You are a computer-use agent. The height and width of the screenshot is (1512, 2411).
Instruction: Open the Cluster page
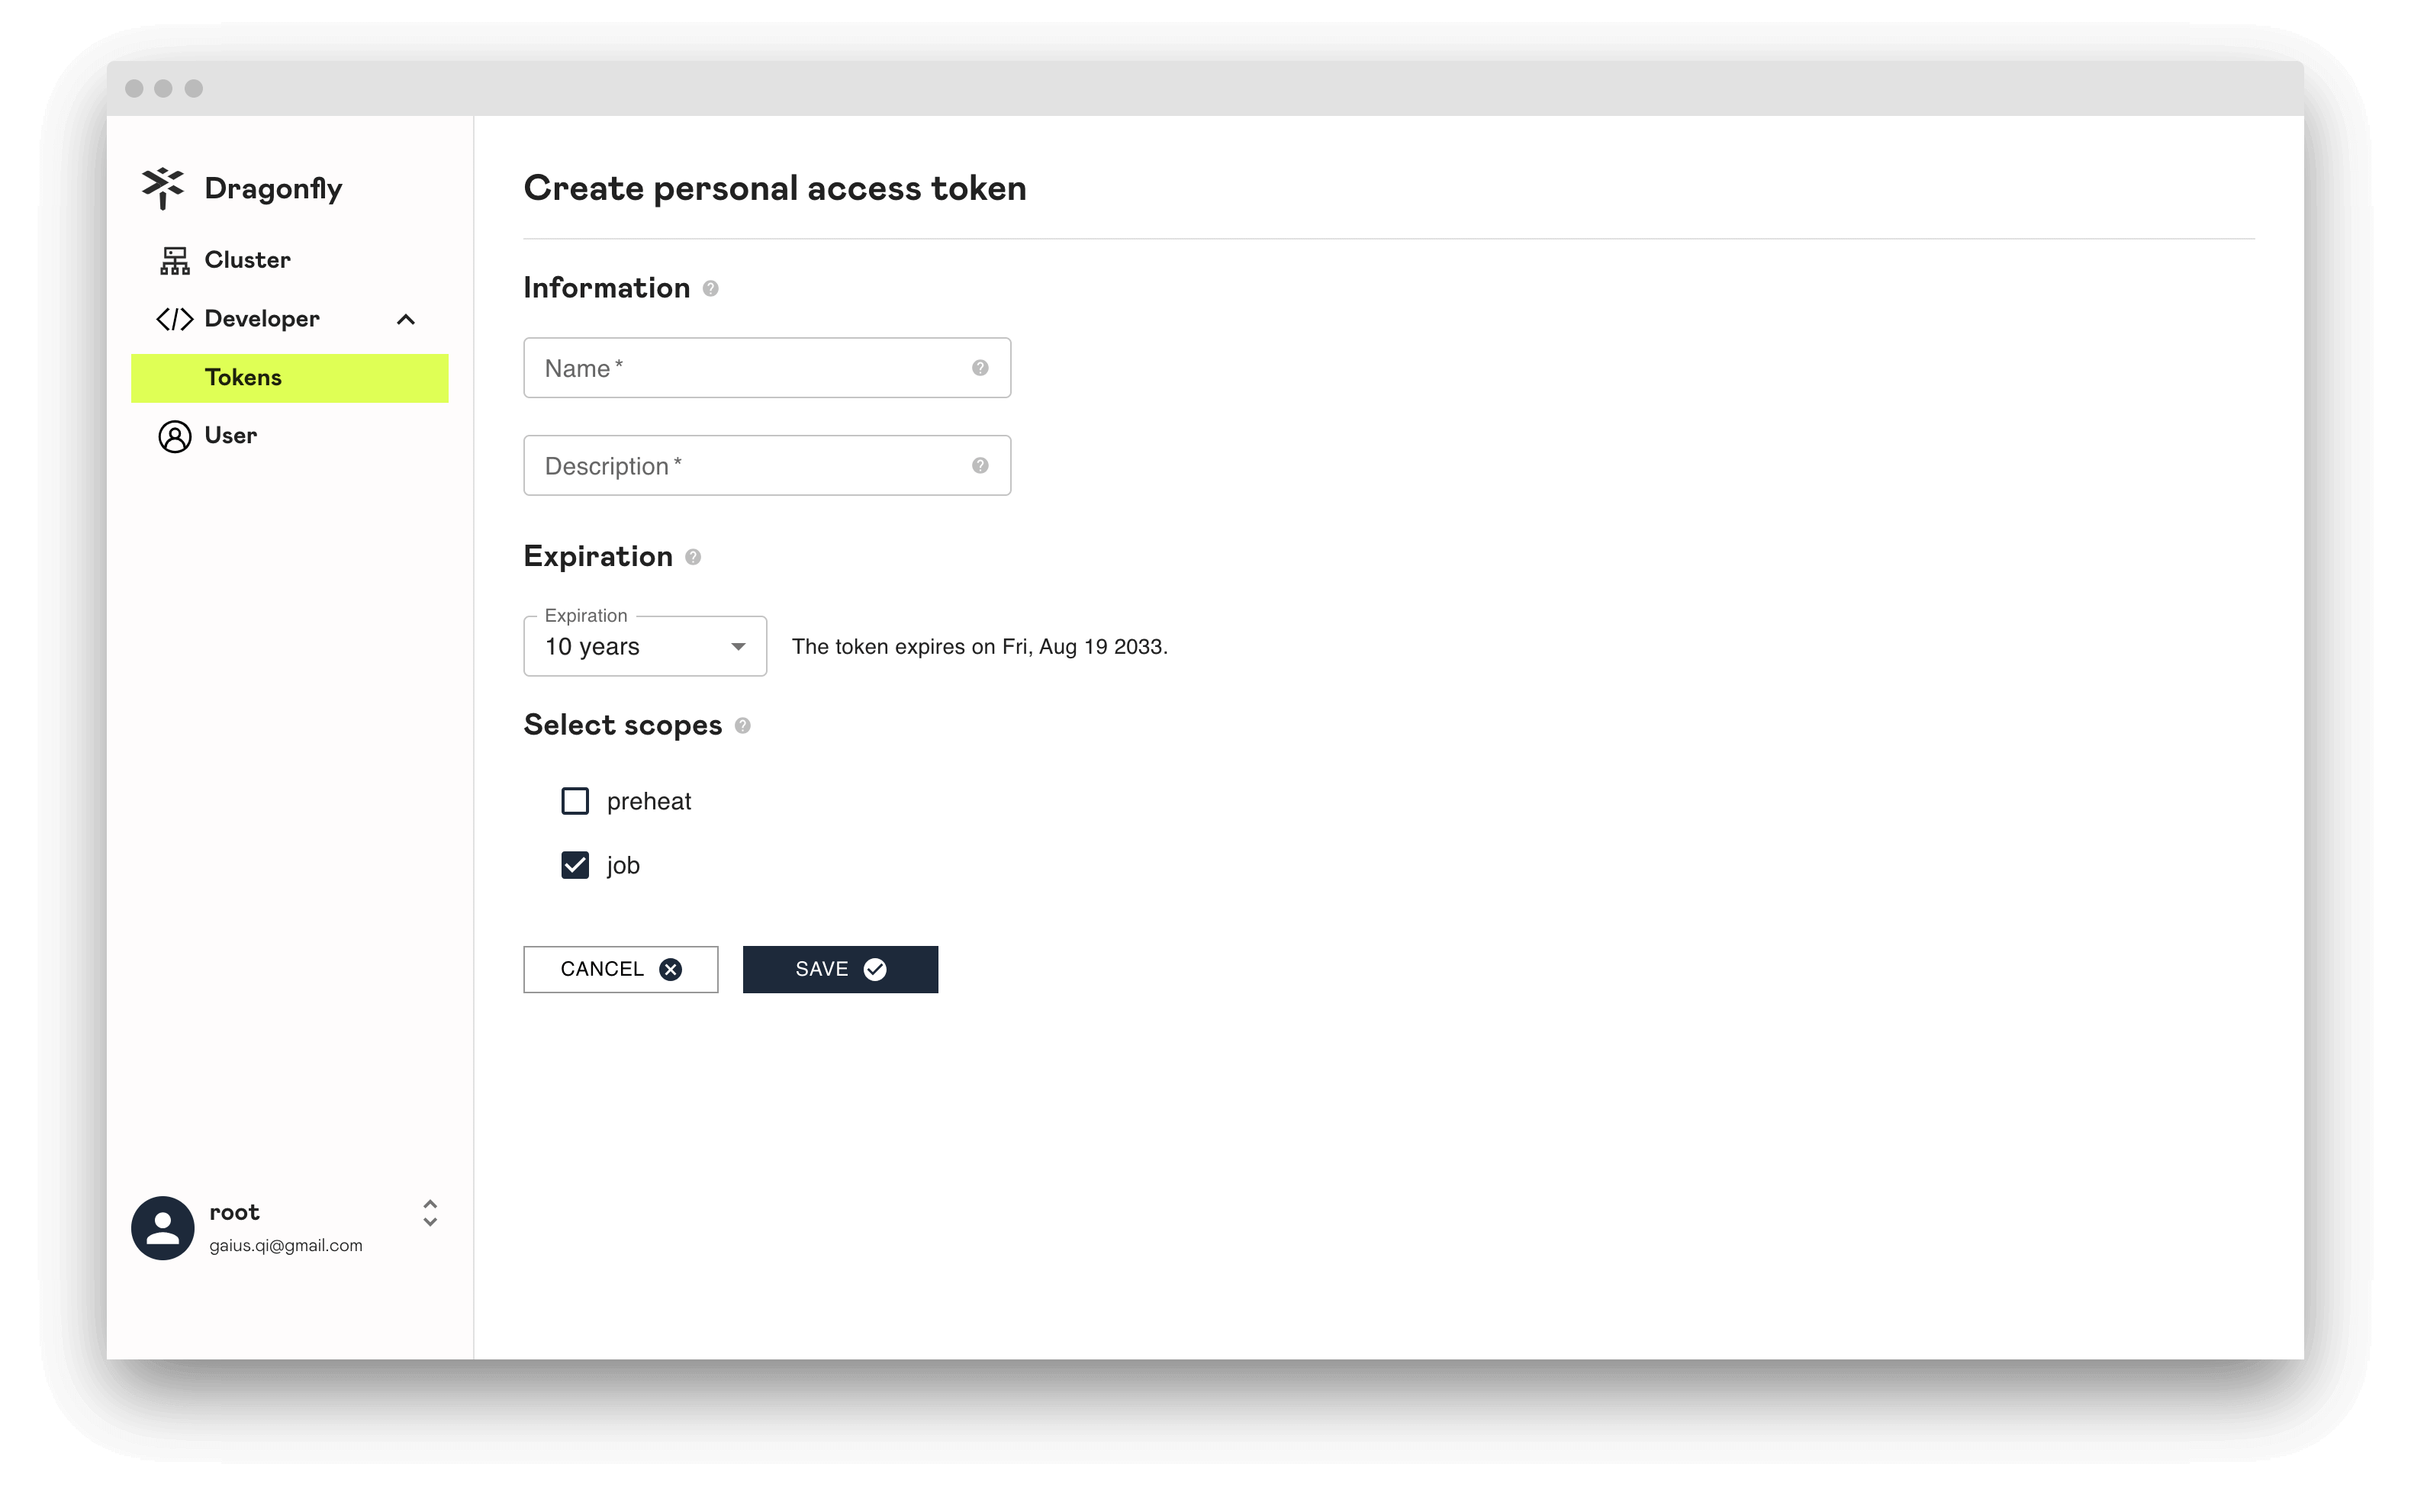tap(290, 260)
